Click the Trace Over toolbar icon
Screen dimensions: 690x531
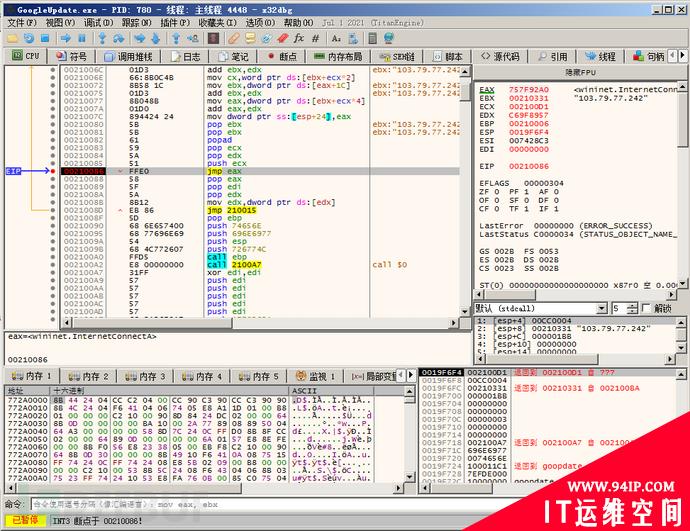click(156, 38)
